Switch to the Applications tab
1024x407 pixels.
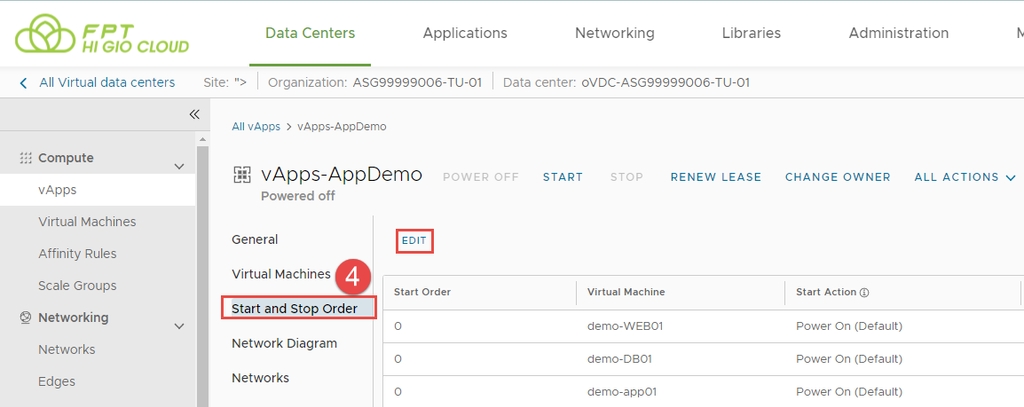coord(465,33)
